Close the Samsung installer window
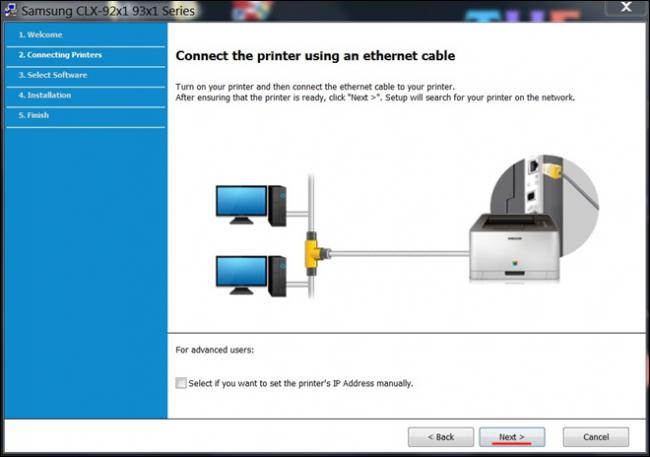Screen dimensions: 650x457 pos(626,7)
